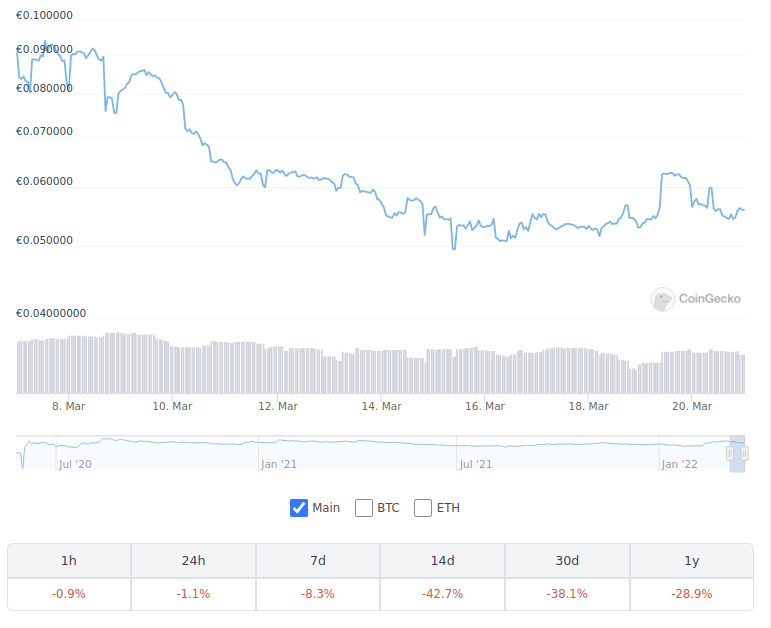Click Jul '20 on the navigator timeline
771x628 pixels.
75,464
